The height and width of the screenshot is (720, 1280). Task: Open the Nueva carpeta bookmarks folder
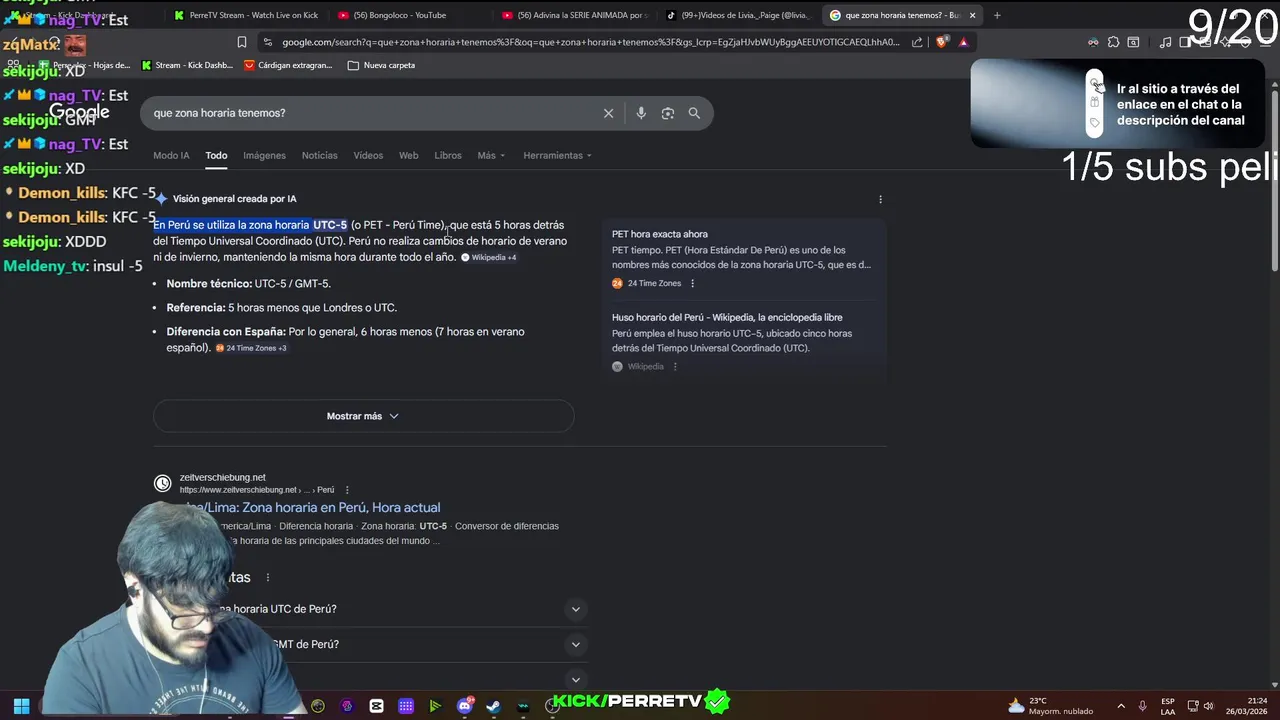(x=381, y=65)
